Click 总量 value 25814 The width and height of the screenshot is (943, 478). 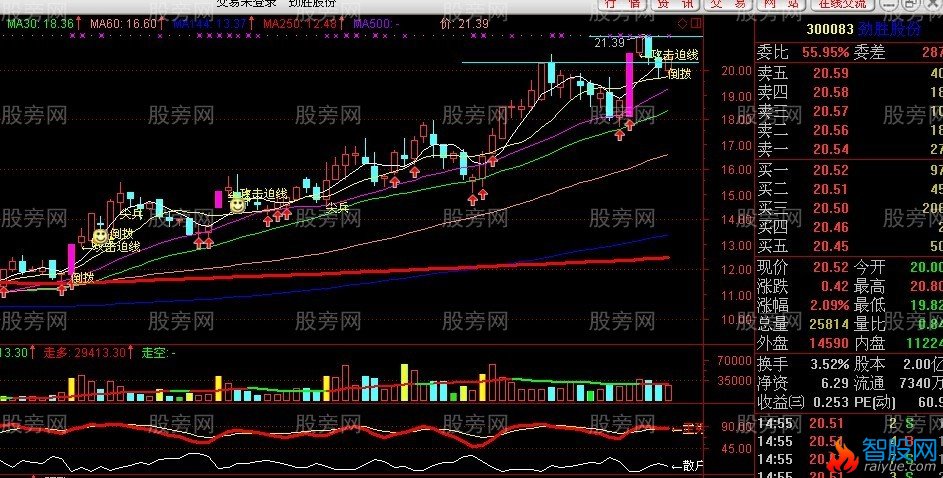[829, 324]
